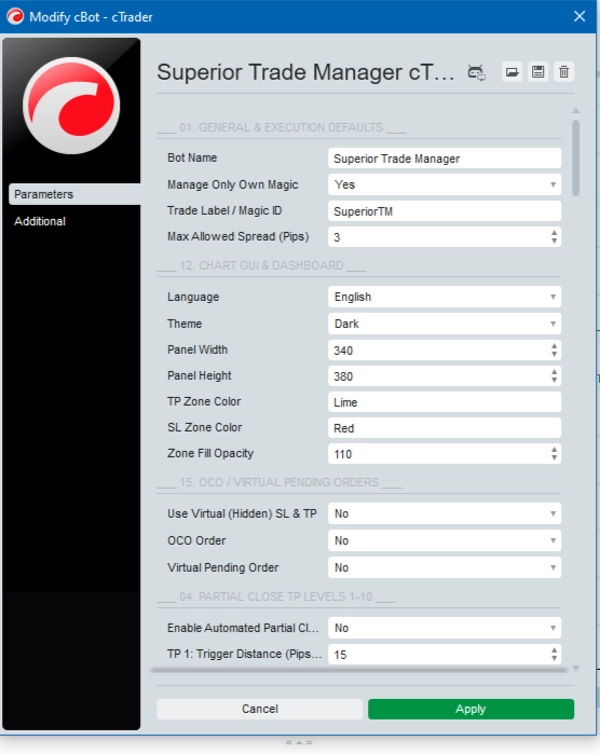Click the '12. CHART GUI & DASHBOARD' header

[261, 265]
